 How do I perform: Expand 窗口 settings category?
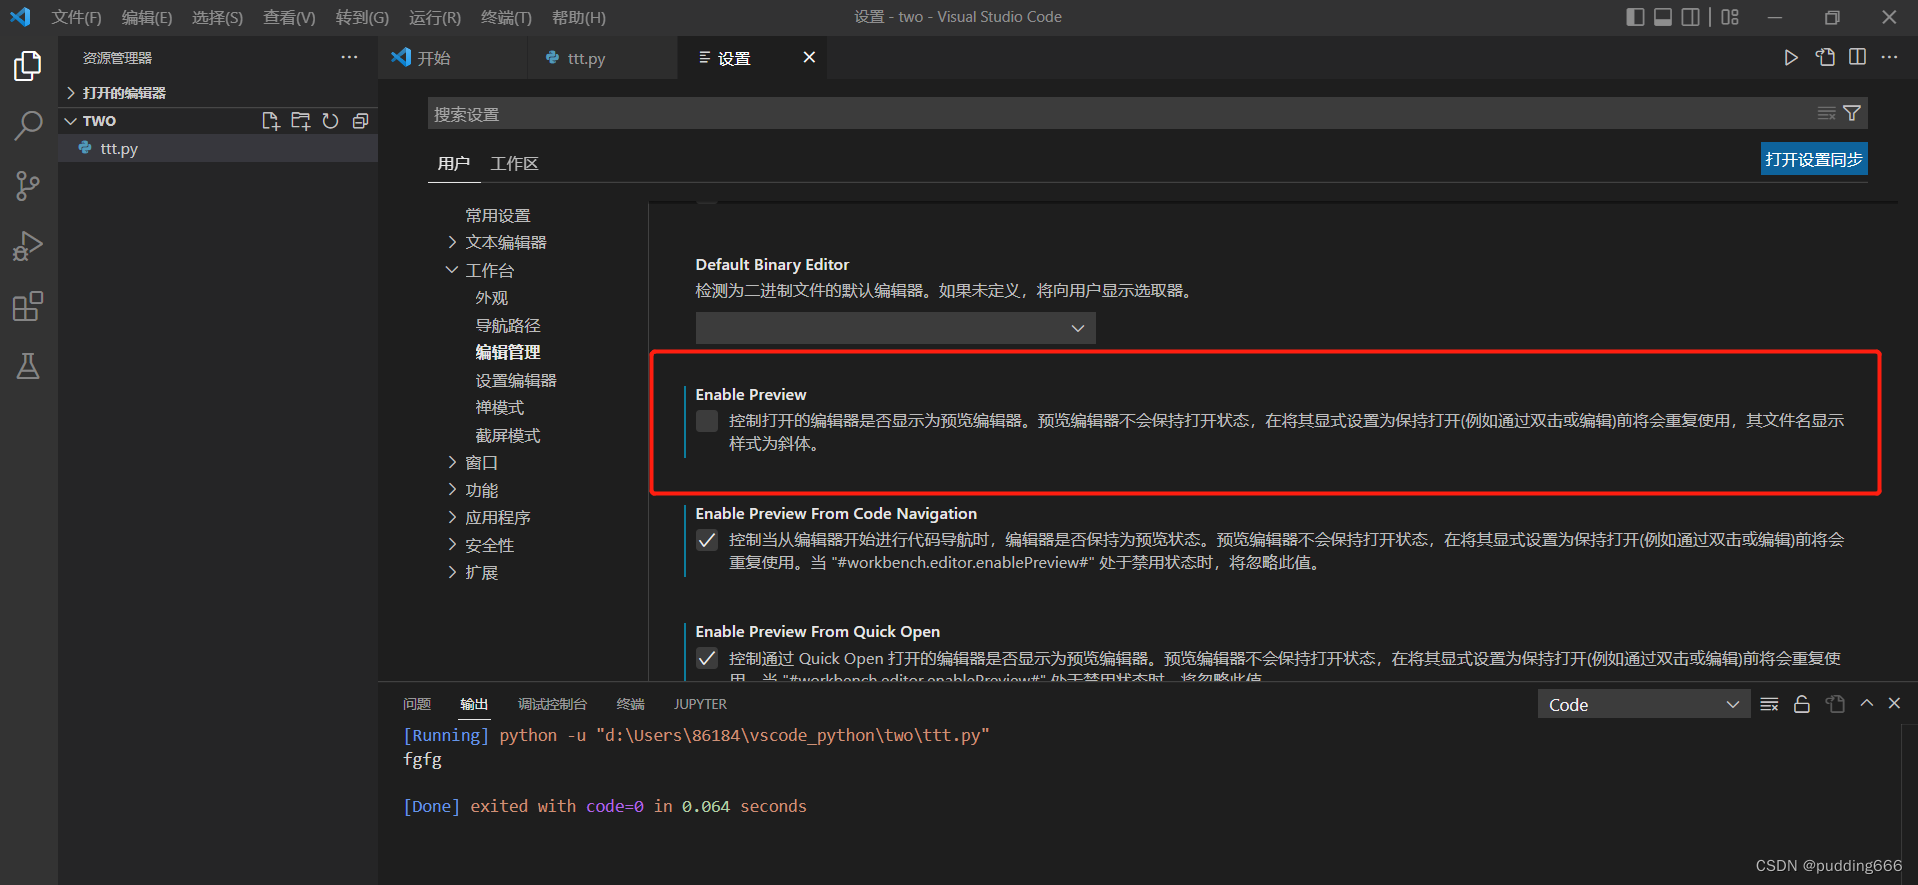click(452, 462)
